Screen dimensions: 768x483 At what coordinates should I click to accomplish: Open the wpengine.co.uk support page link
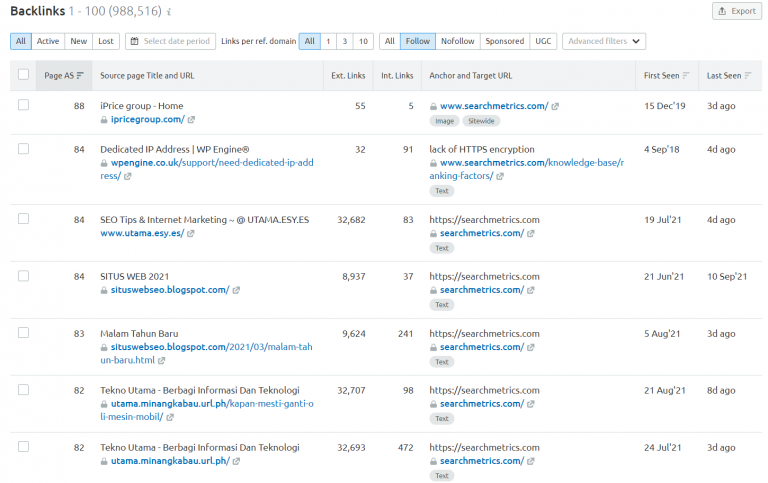coord(207,169)
